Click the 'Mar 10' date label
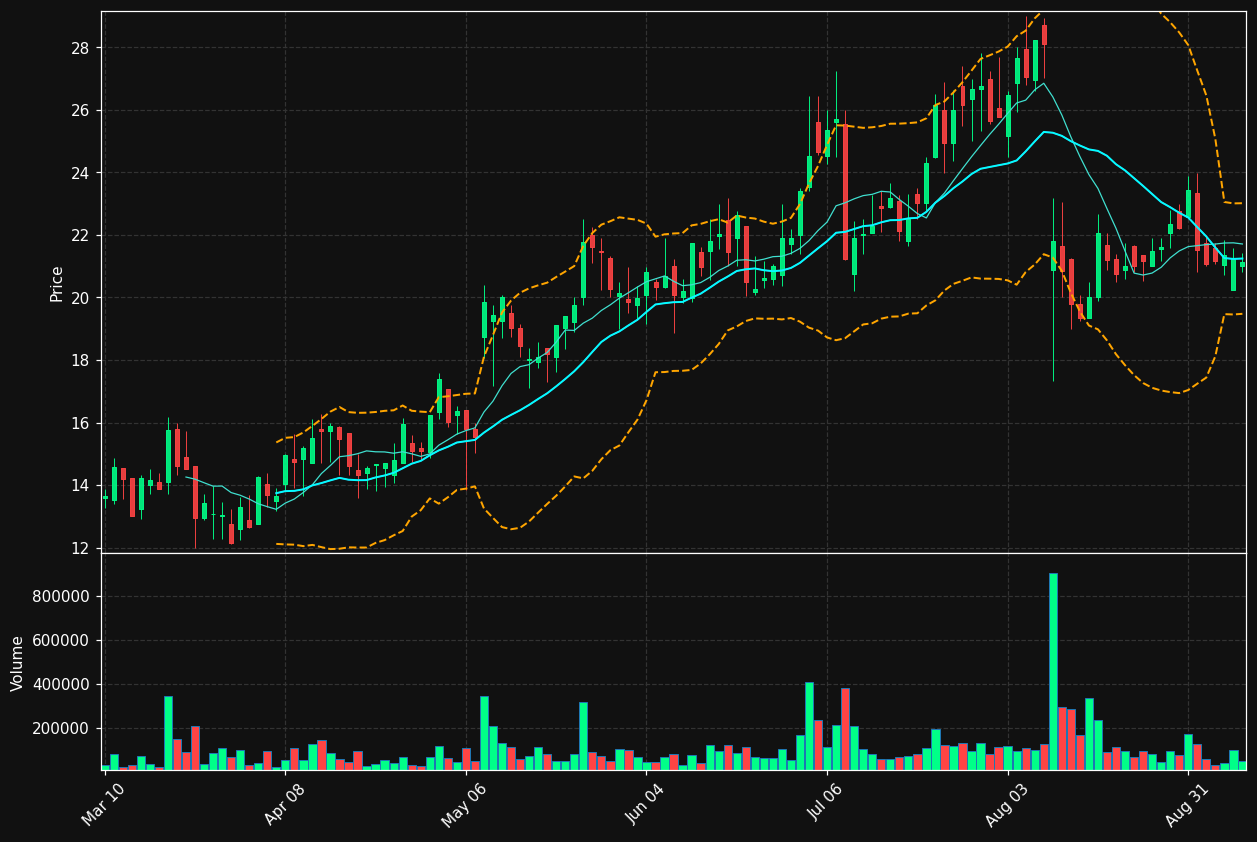The width and height of the screenshot is (1257, 842). pyautogui.click(x=103, y=805)
